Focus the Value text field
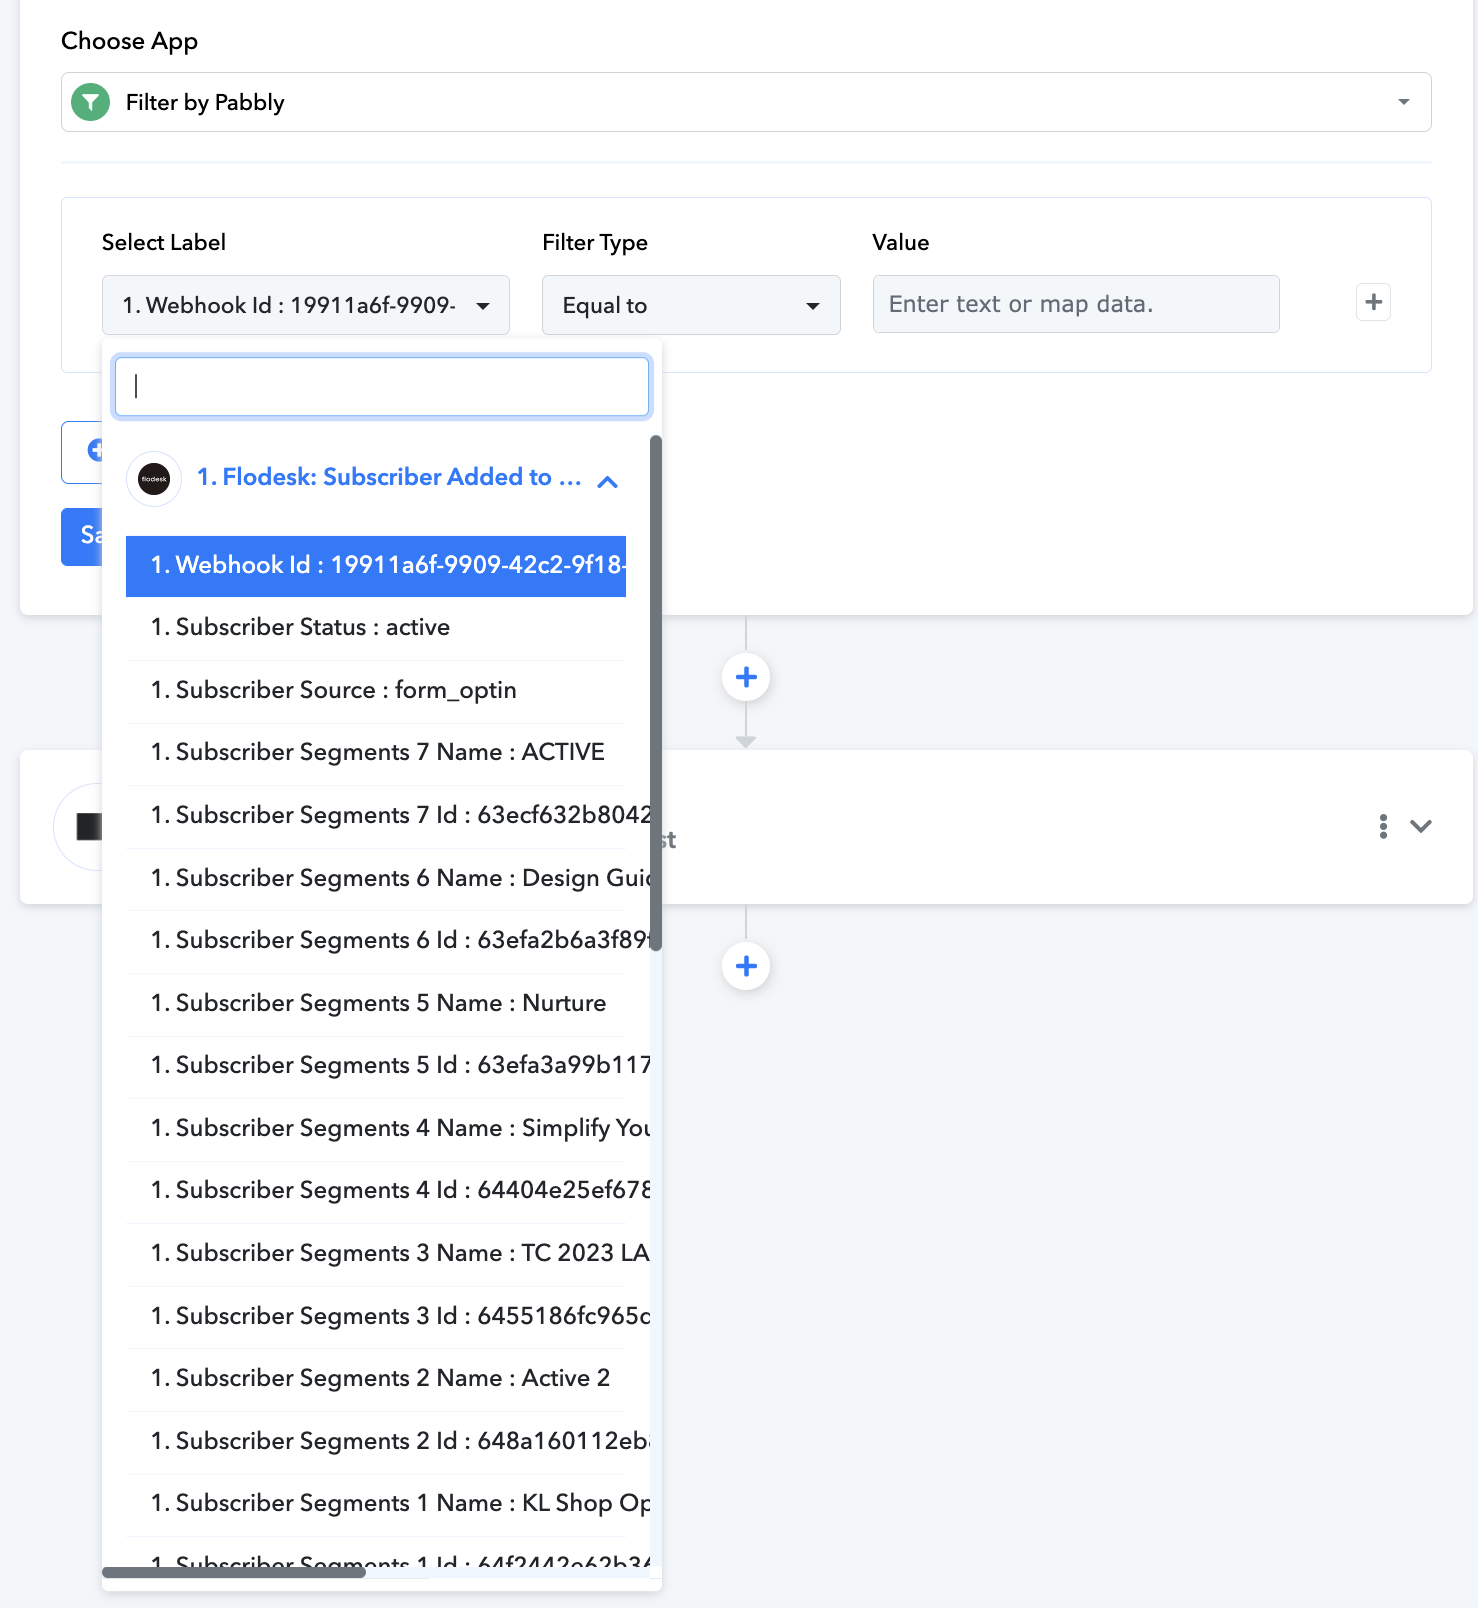 click(x=1076, y=304)
